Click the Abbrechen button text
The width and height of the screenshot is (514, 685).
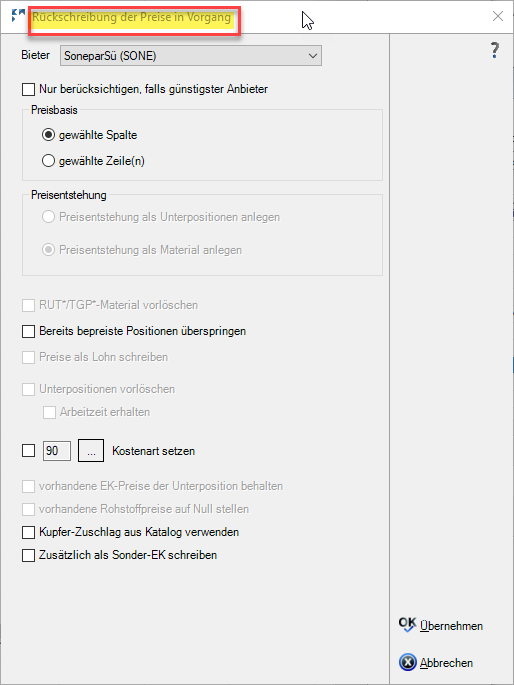[446, 663]
